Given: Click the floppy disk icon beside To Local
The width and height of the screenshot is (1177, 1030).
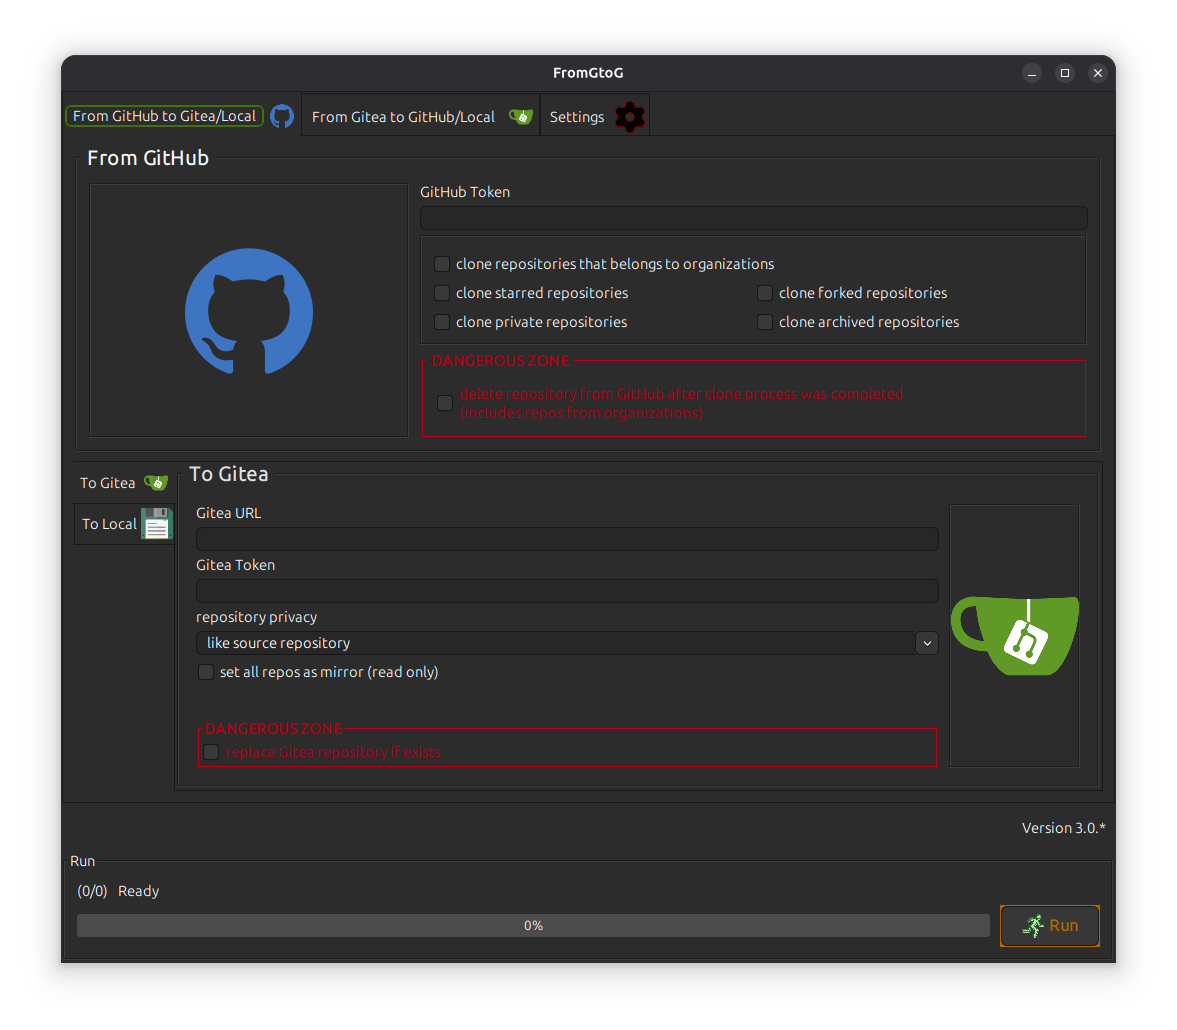Looking at the screenshot, I should (x=157, y=523).
